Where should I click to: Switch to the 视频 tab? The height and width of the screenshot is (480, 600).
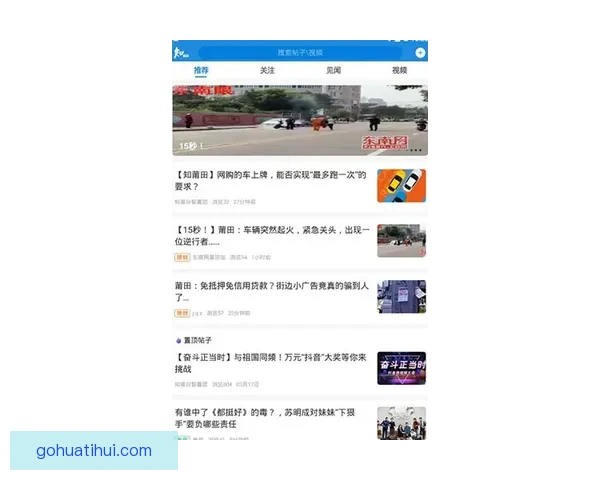399,70
